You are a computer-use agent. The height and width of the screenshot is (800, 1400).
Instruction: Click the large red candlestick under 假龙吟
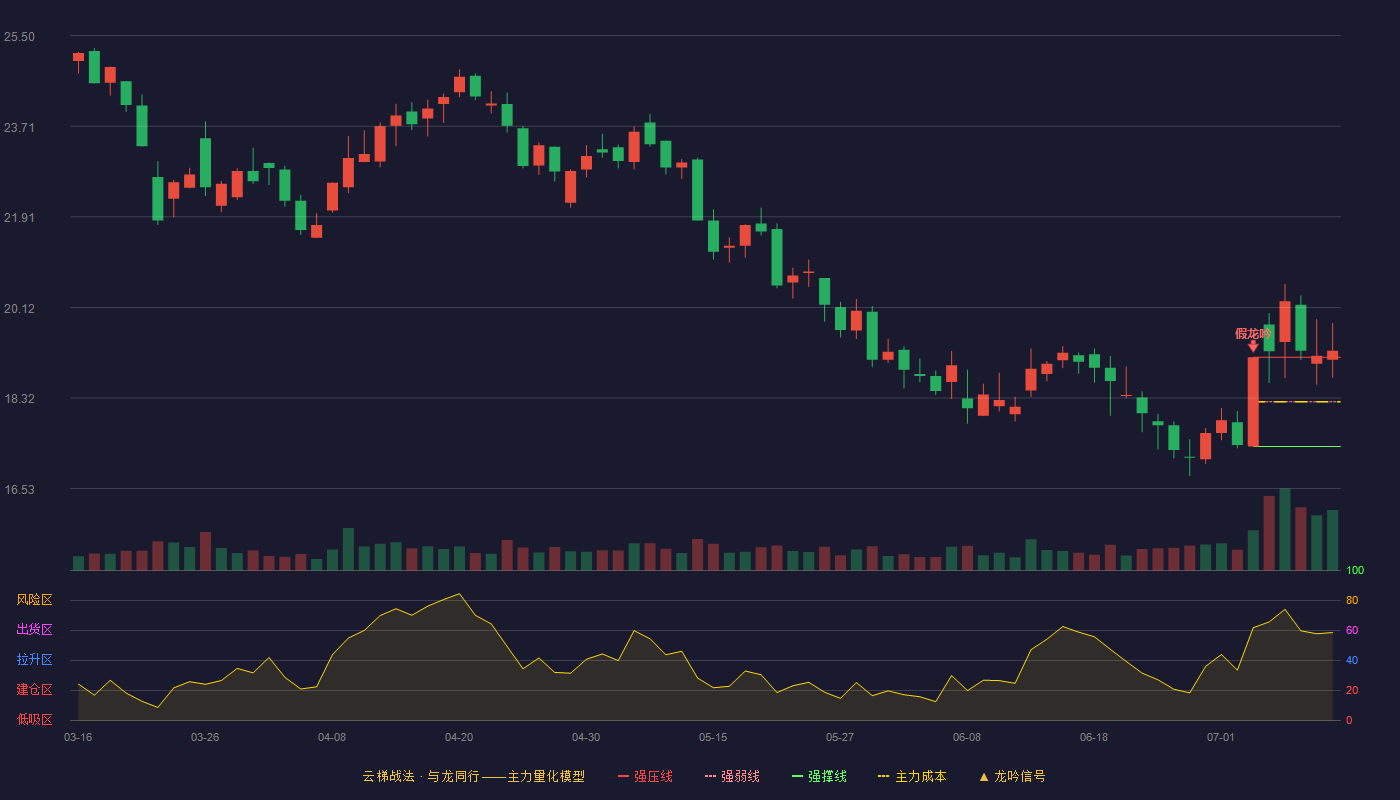click(1253, 402)
